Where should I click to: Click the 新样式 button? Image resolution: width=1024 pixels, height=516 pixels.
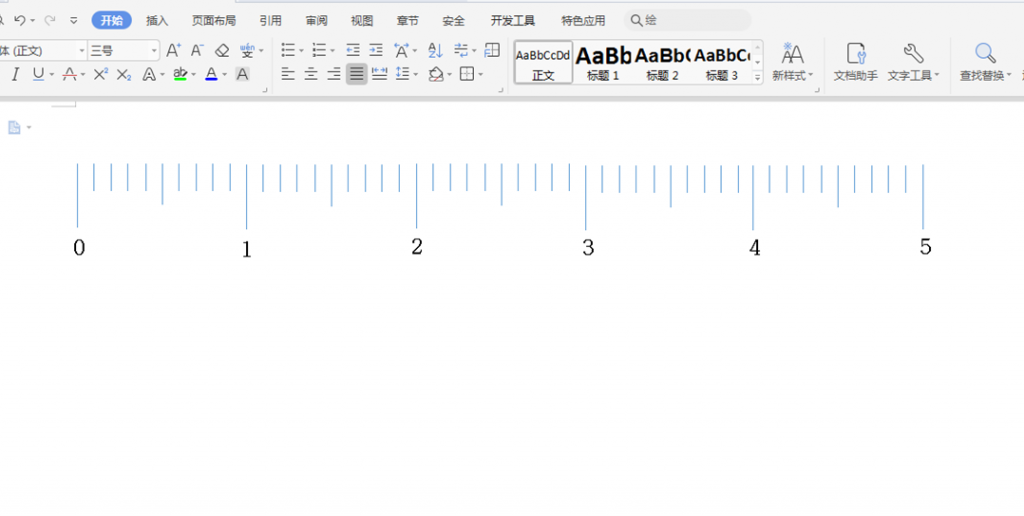point(792,61)
